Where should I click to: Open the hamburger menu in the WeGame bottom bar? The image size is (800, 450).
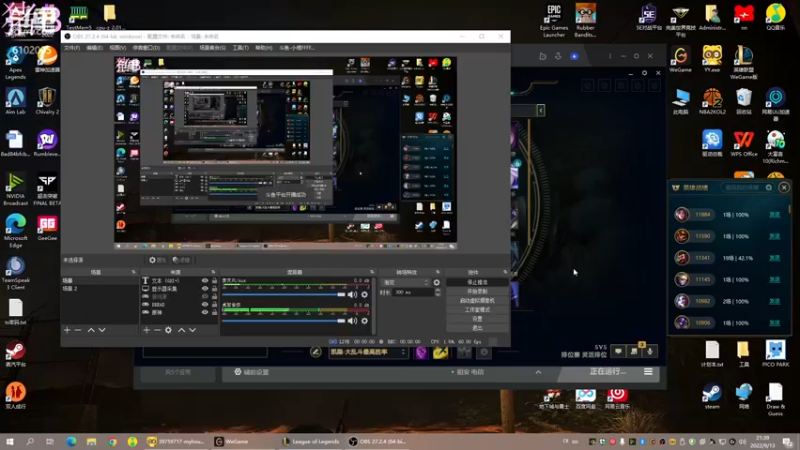coord(648,372)
